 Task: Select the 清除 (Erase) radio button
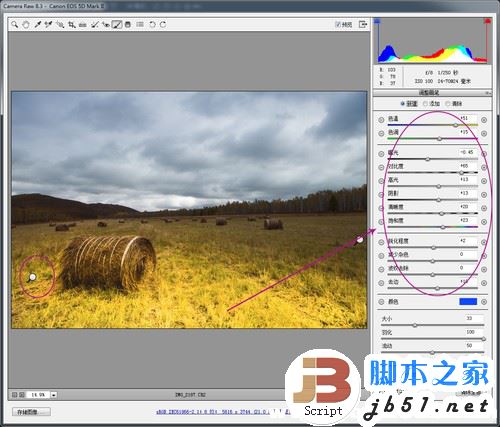tap(448, 104)
